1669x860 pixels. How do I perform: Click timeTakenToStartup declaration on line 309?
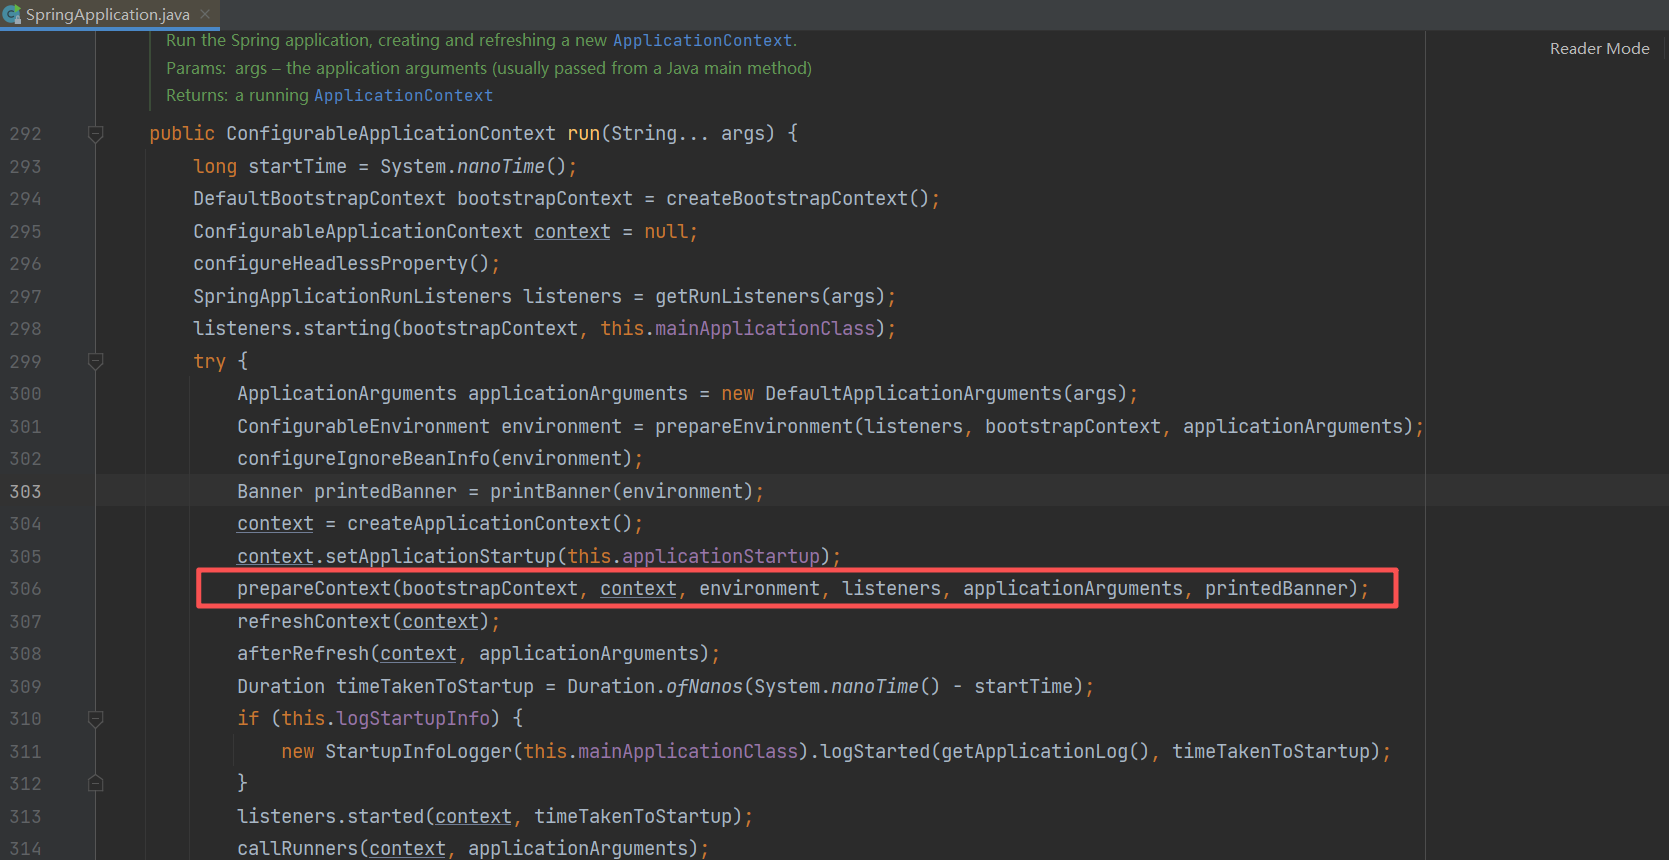(x=435, y=686)
